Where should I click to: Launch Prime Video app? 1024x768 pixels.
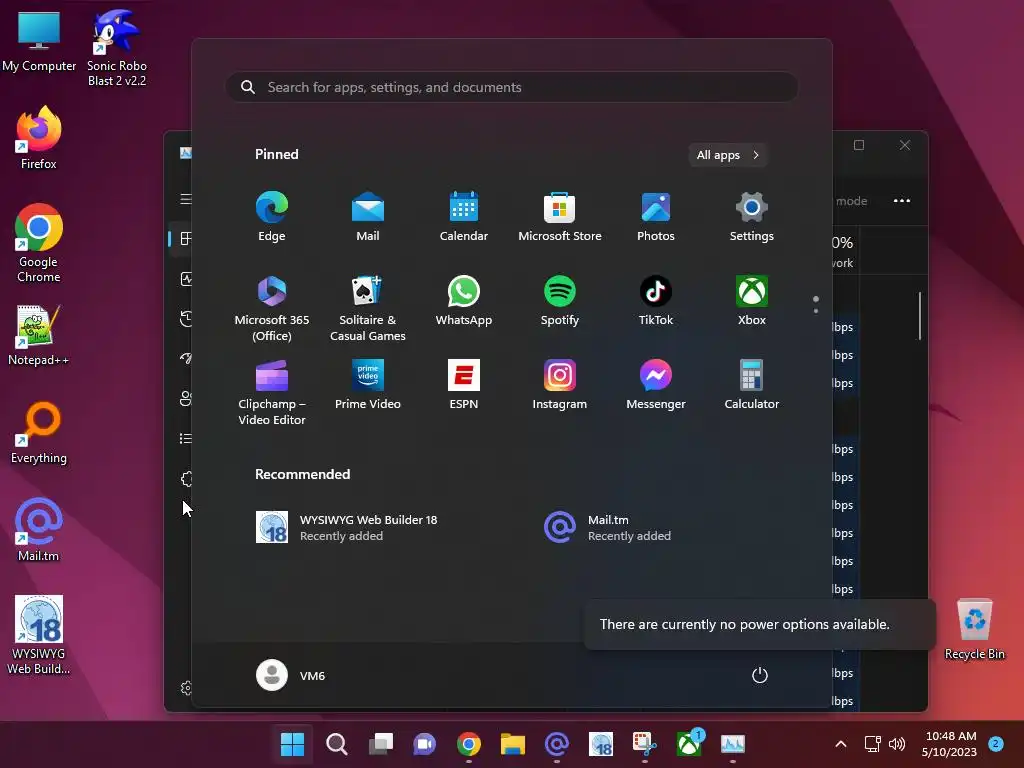(368, 385)
